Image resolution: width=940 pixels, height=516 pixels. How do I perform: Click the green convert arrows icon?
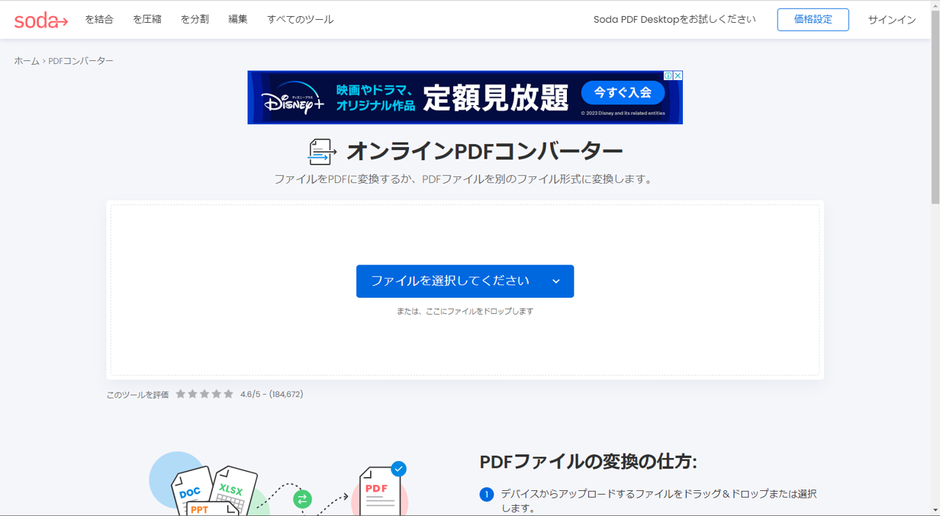(302, 499)
